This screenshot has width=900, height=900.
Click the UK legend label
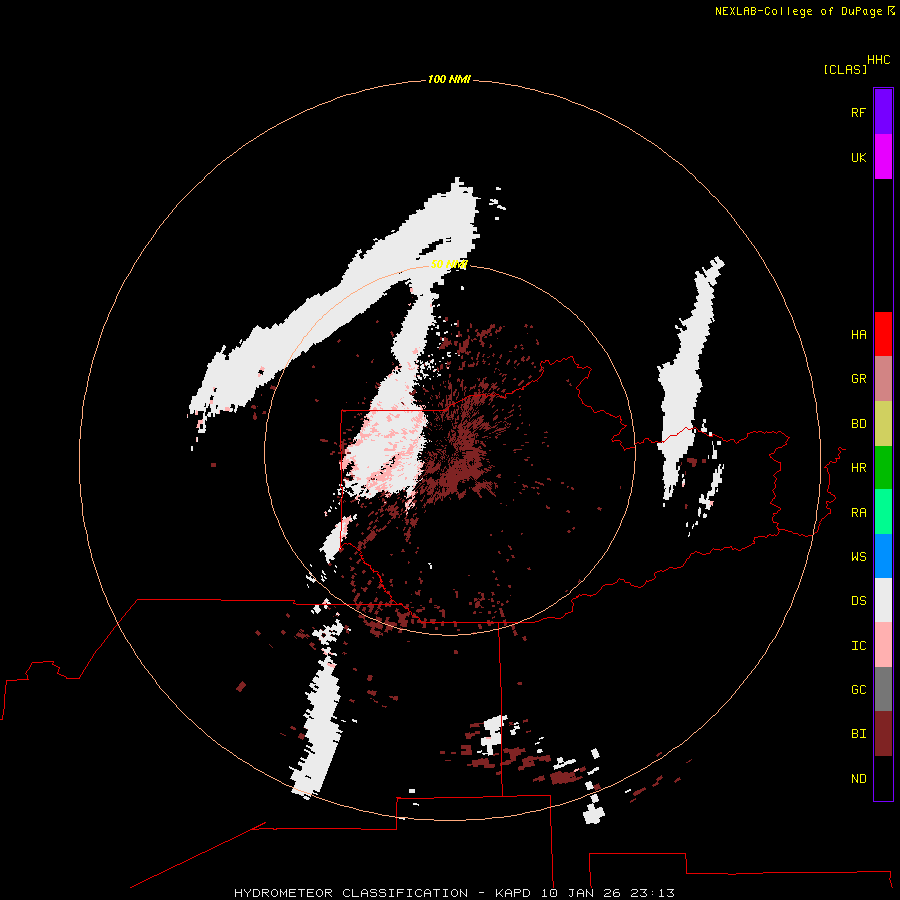pos(859,157)
